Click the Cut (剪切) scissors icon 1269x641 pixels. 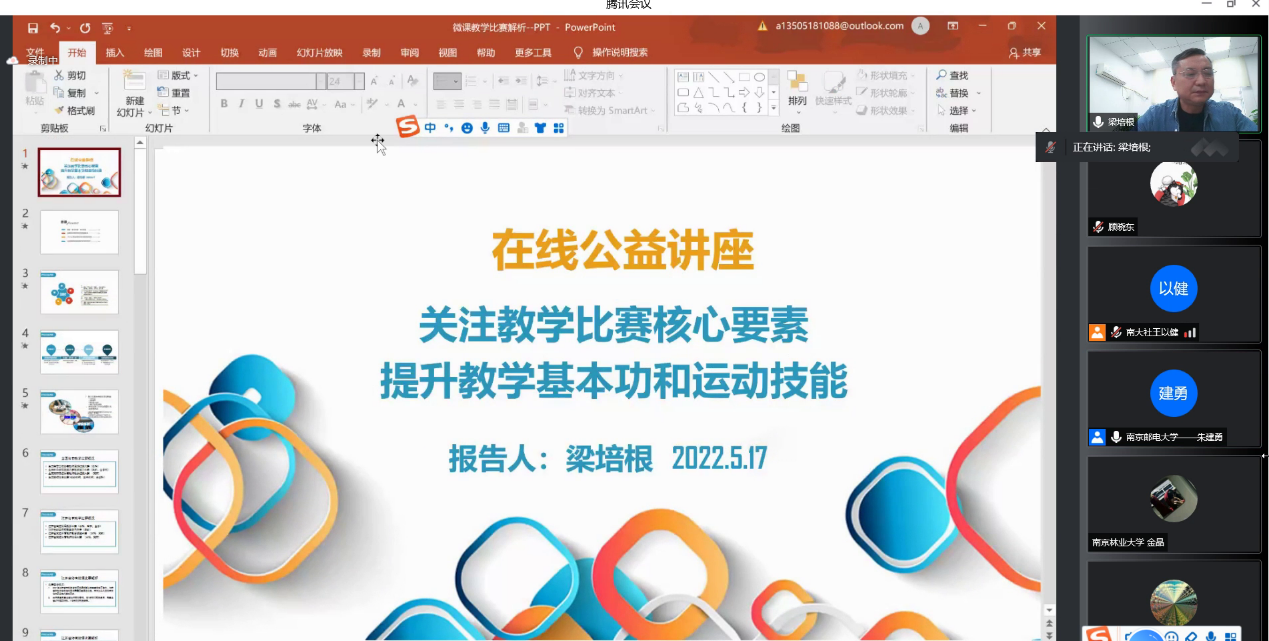(x=60, y=76)
